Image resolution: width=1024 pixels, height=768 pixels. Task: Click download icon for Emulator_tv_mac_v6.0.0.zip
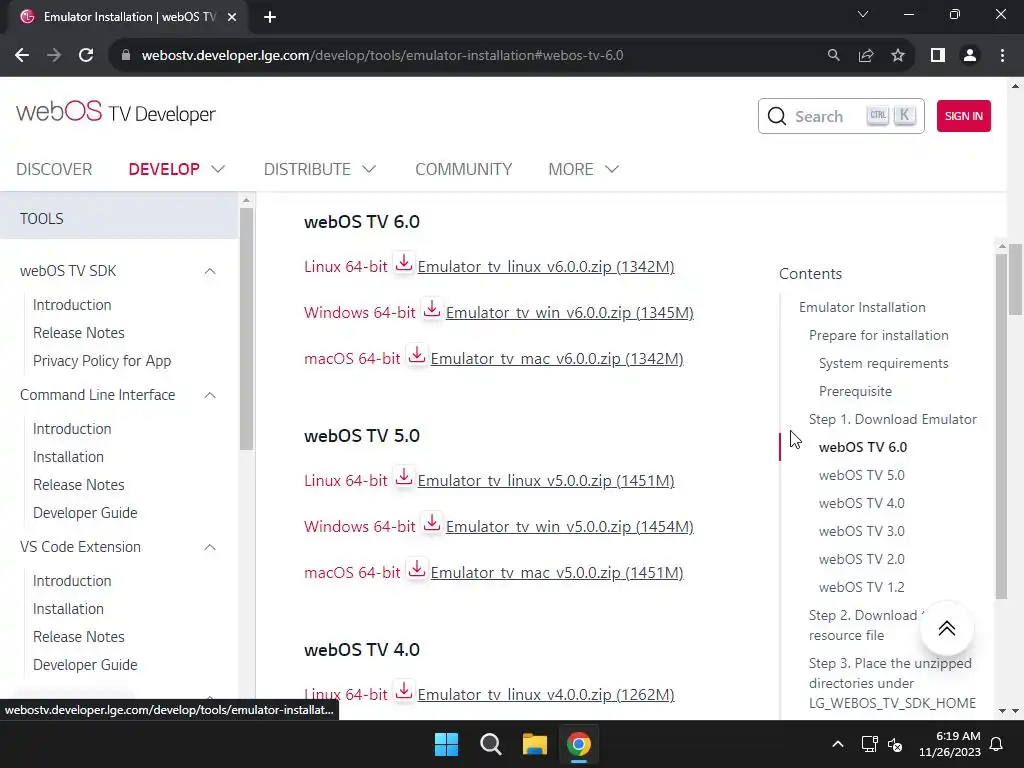[x=417, y=355]
